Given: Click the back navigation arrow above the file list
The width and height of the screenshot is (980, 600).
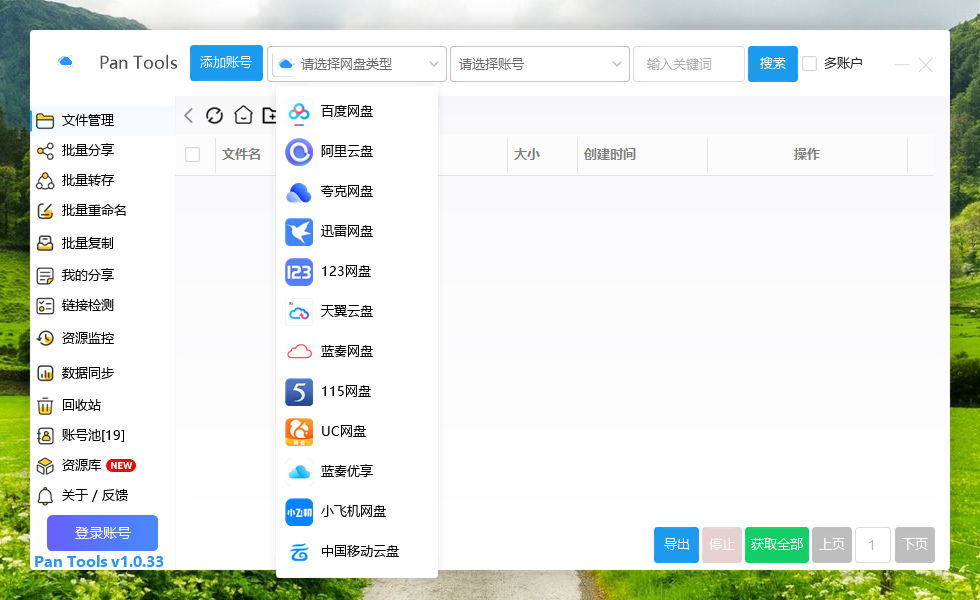Looking at the screenshot, I should point(188,115).
